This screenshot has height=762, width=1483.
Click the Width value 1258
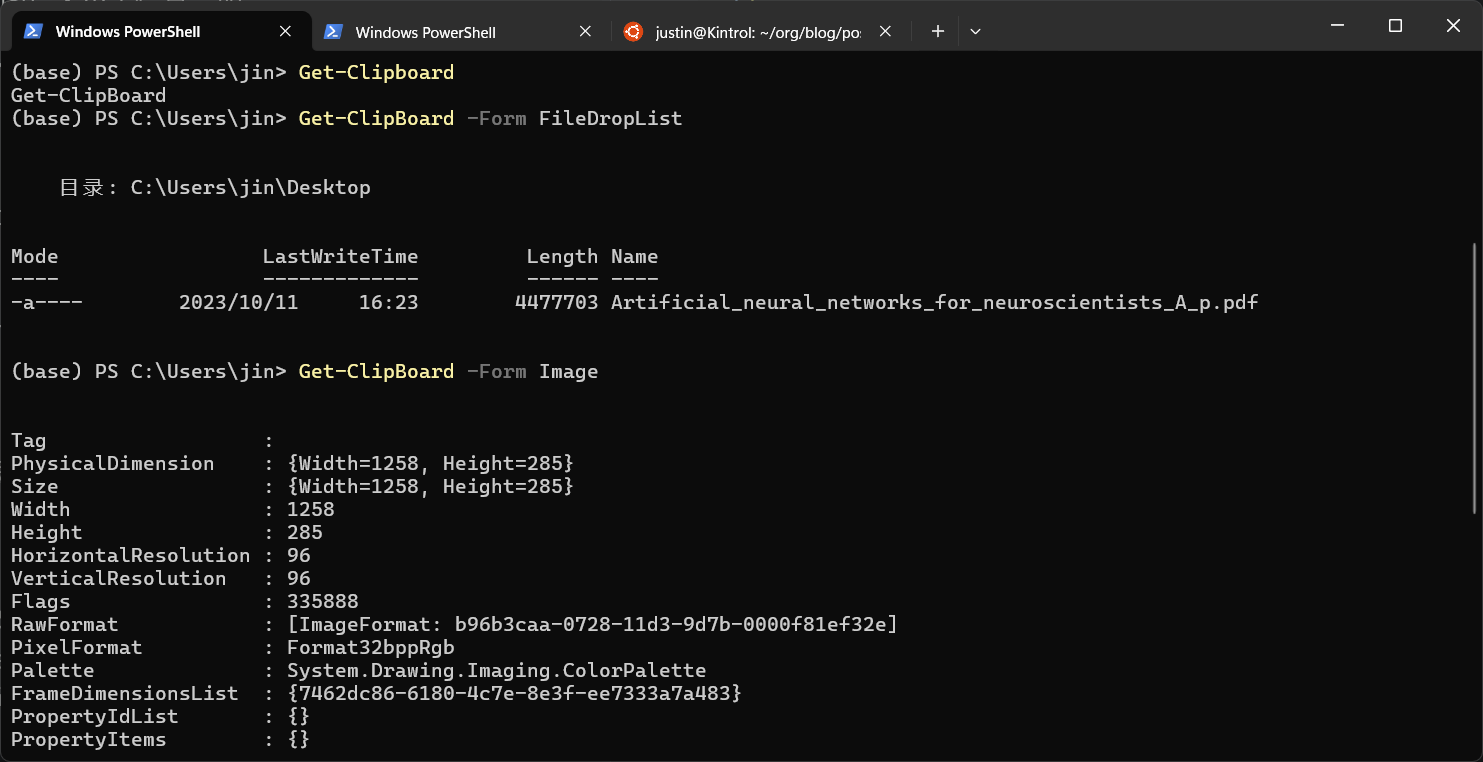(310, 510)
